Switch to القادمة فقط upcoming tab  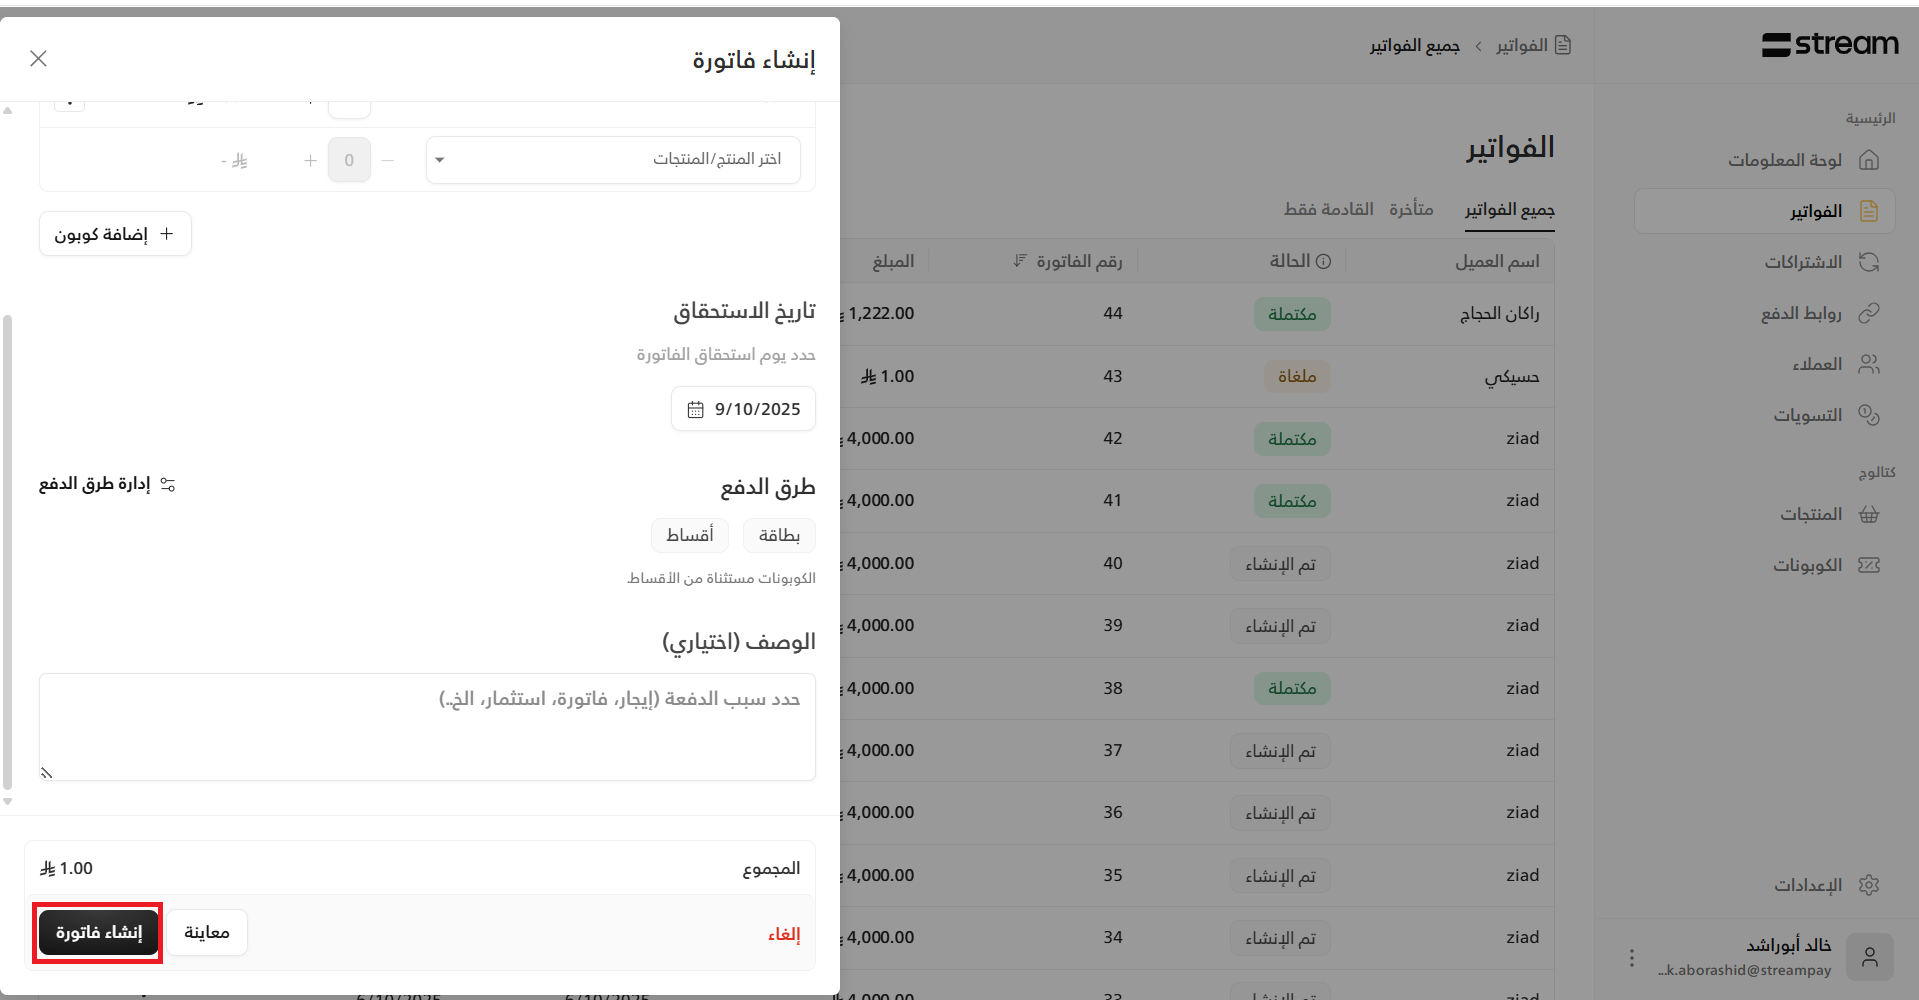1328,209
